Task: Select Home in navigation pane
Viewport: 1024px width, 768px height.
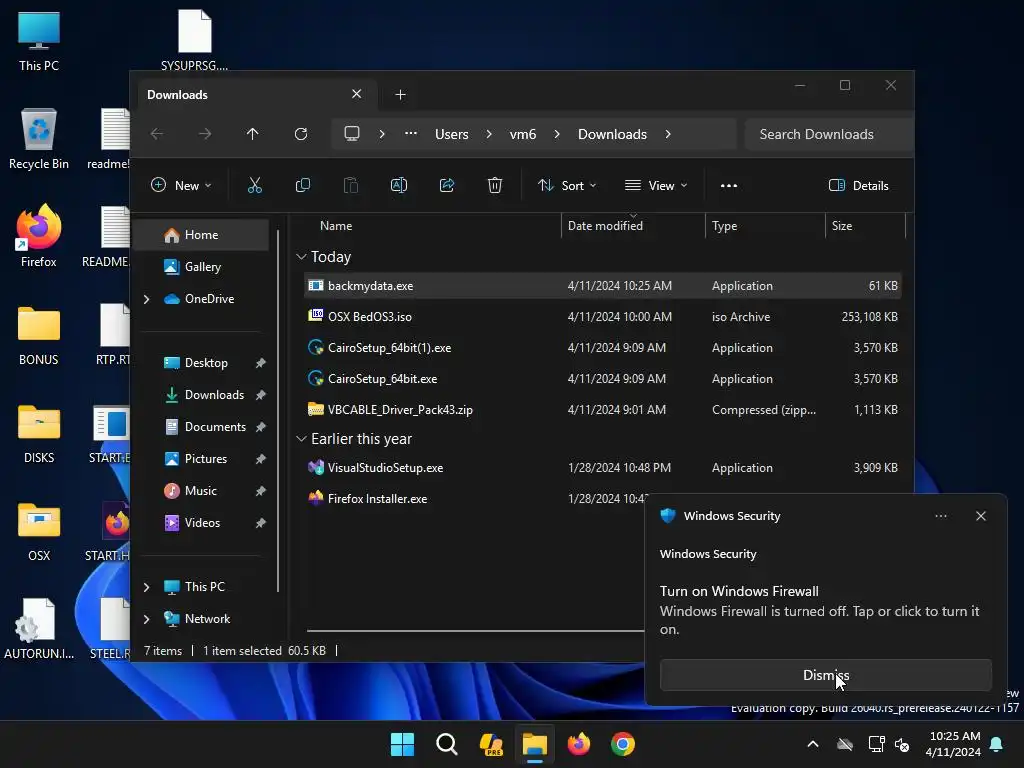Action: (x=202, y=234)
